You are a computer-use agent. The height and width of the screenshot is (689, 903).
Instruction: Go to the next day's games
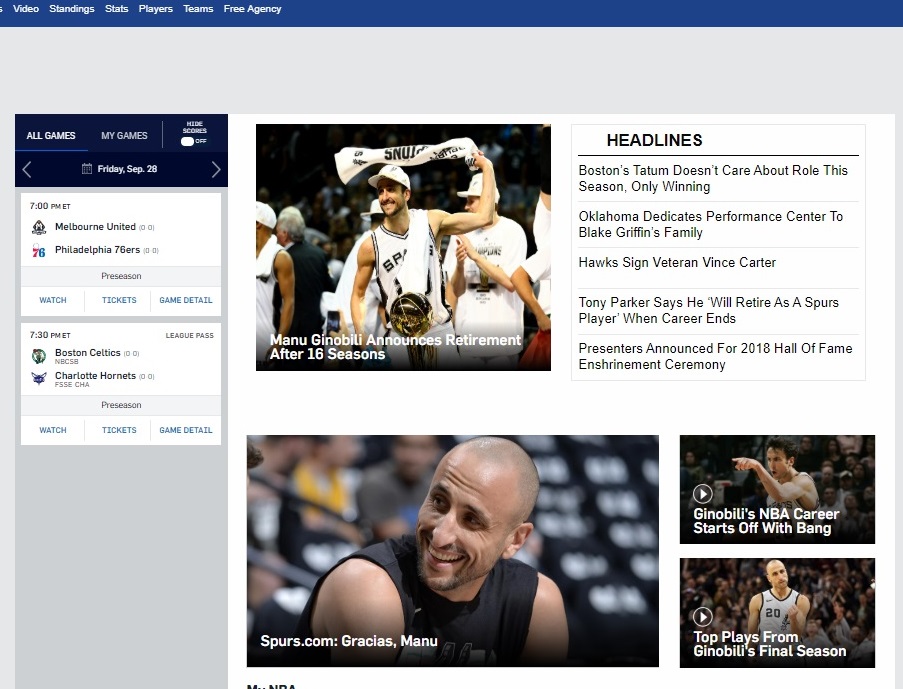215,169
